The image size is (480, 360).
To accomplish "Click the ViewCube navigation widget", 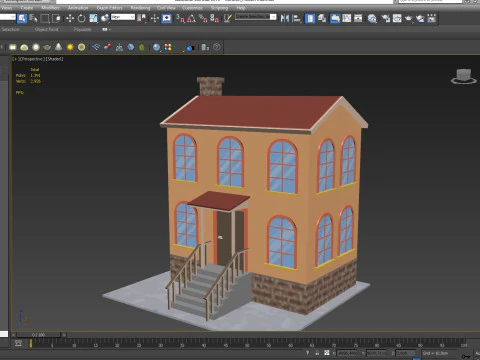I will tap(464, 77).
